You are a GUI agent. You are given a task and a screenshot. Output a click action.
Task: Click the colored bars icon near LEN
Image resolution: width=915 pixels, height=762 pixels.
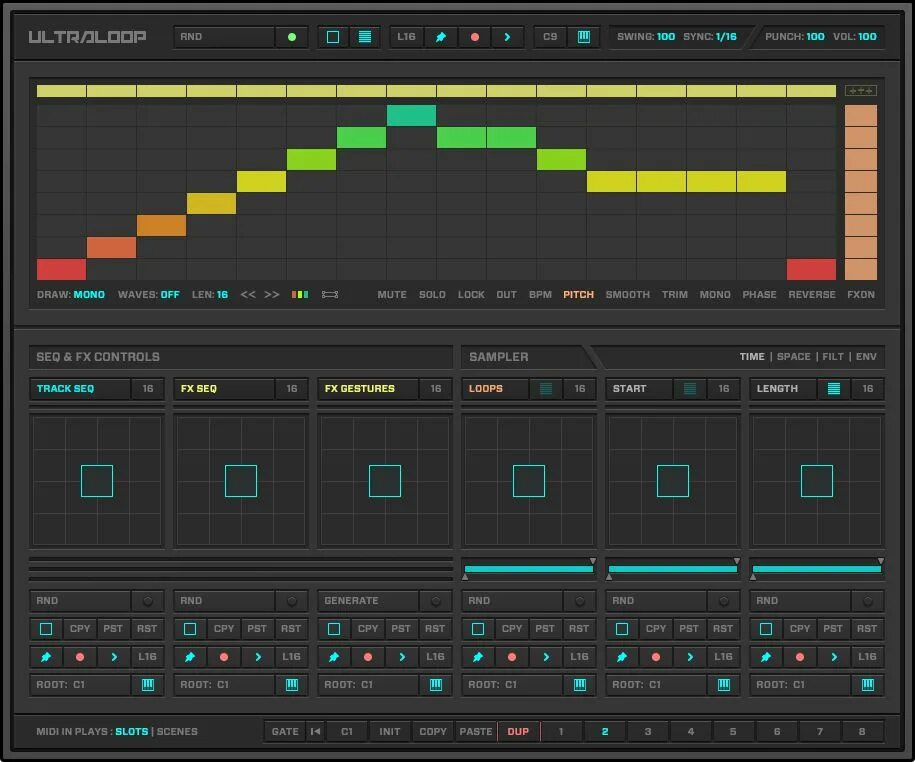click(300, 295)
